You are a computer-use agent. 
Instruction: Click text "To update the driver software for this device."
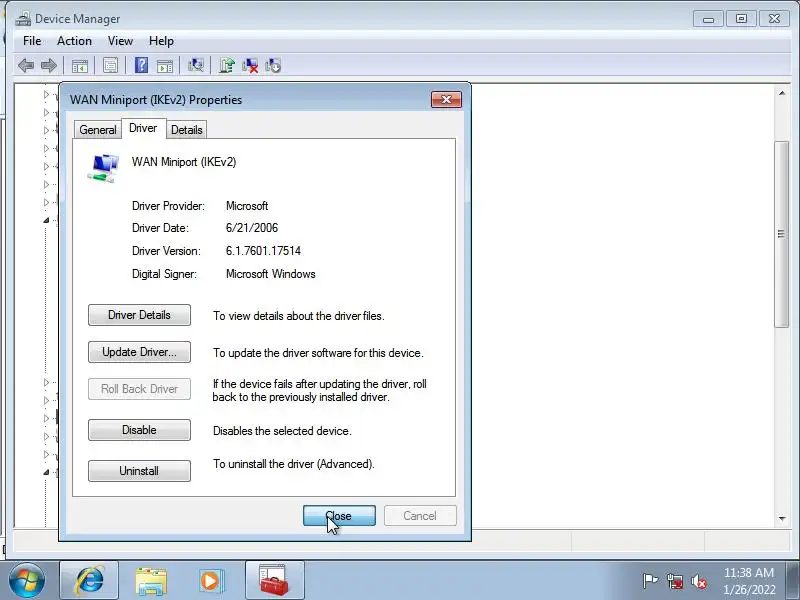pos(318,353)
